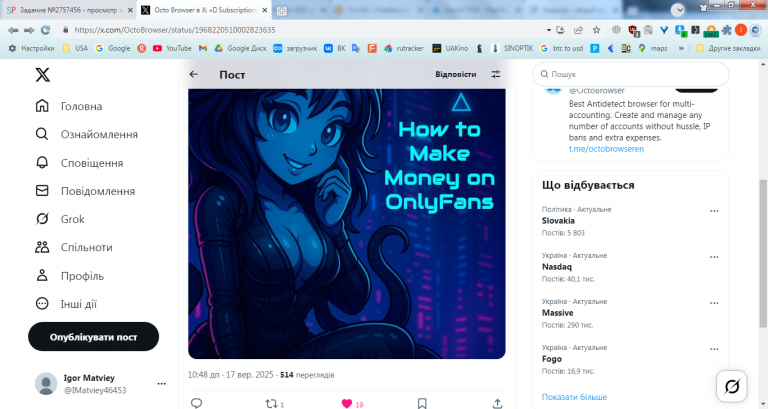Close the Octo Browser tab
This screenshot has width=768, height=409.
[264, 10]
